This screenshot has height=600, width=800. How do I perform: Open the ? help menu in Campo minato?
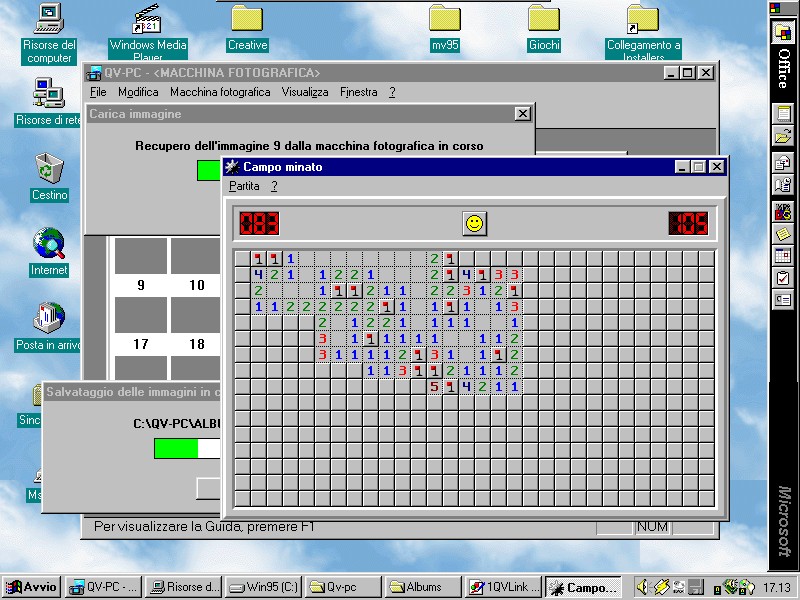point(274,186)
